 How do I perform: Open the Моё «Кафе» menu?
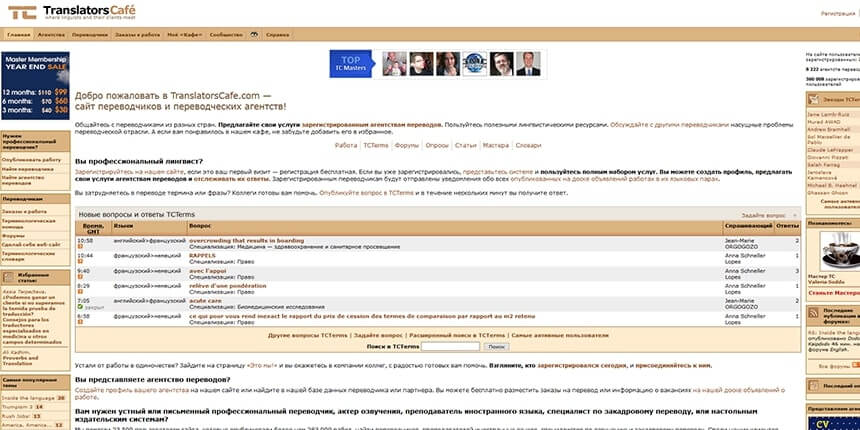[x=185, y=35]
